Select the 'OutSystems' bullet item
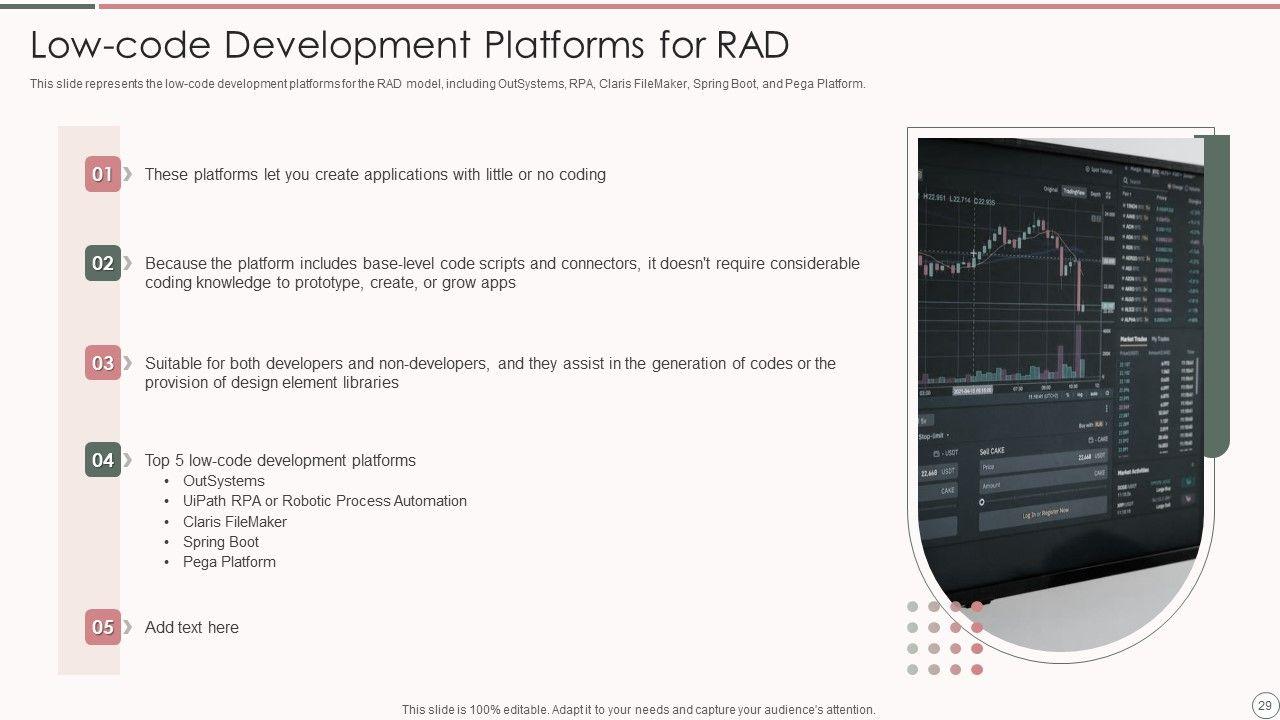This screenshot has height=720, width=1280. (x=223, y=481)
